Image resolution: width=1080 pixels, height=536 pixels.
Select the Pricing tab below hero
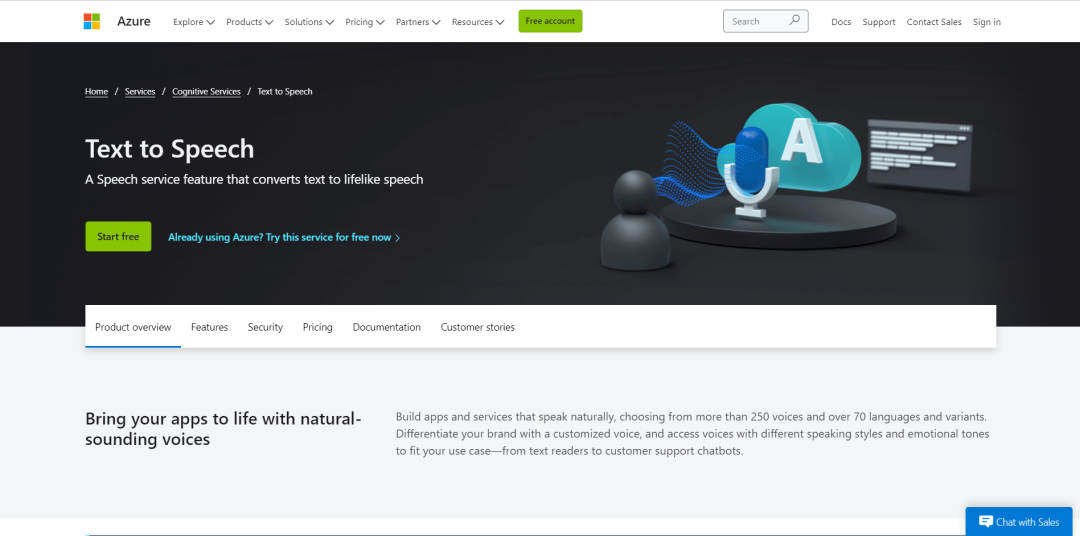point(318,327)
